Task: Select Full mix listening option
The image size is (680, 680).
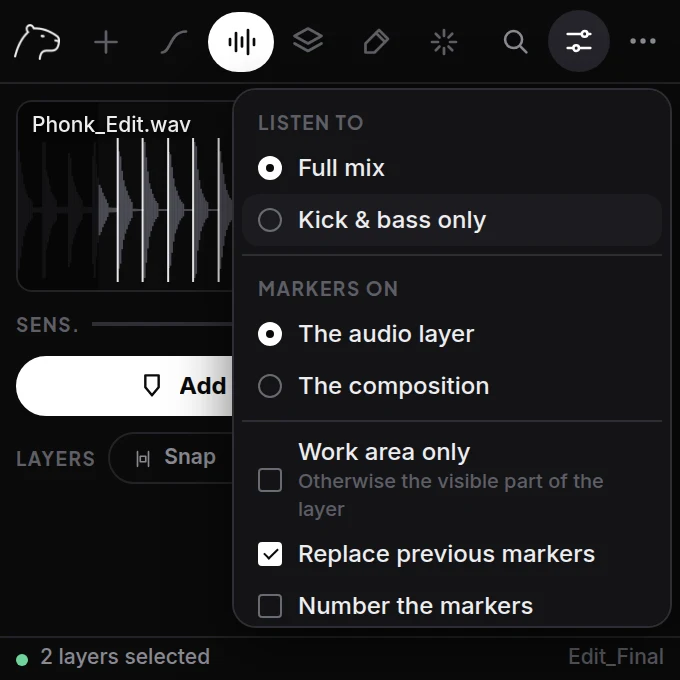Action: (x=452, y=168)
